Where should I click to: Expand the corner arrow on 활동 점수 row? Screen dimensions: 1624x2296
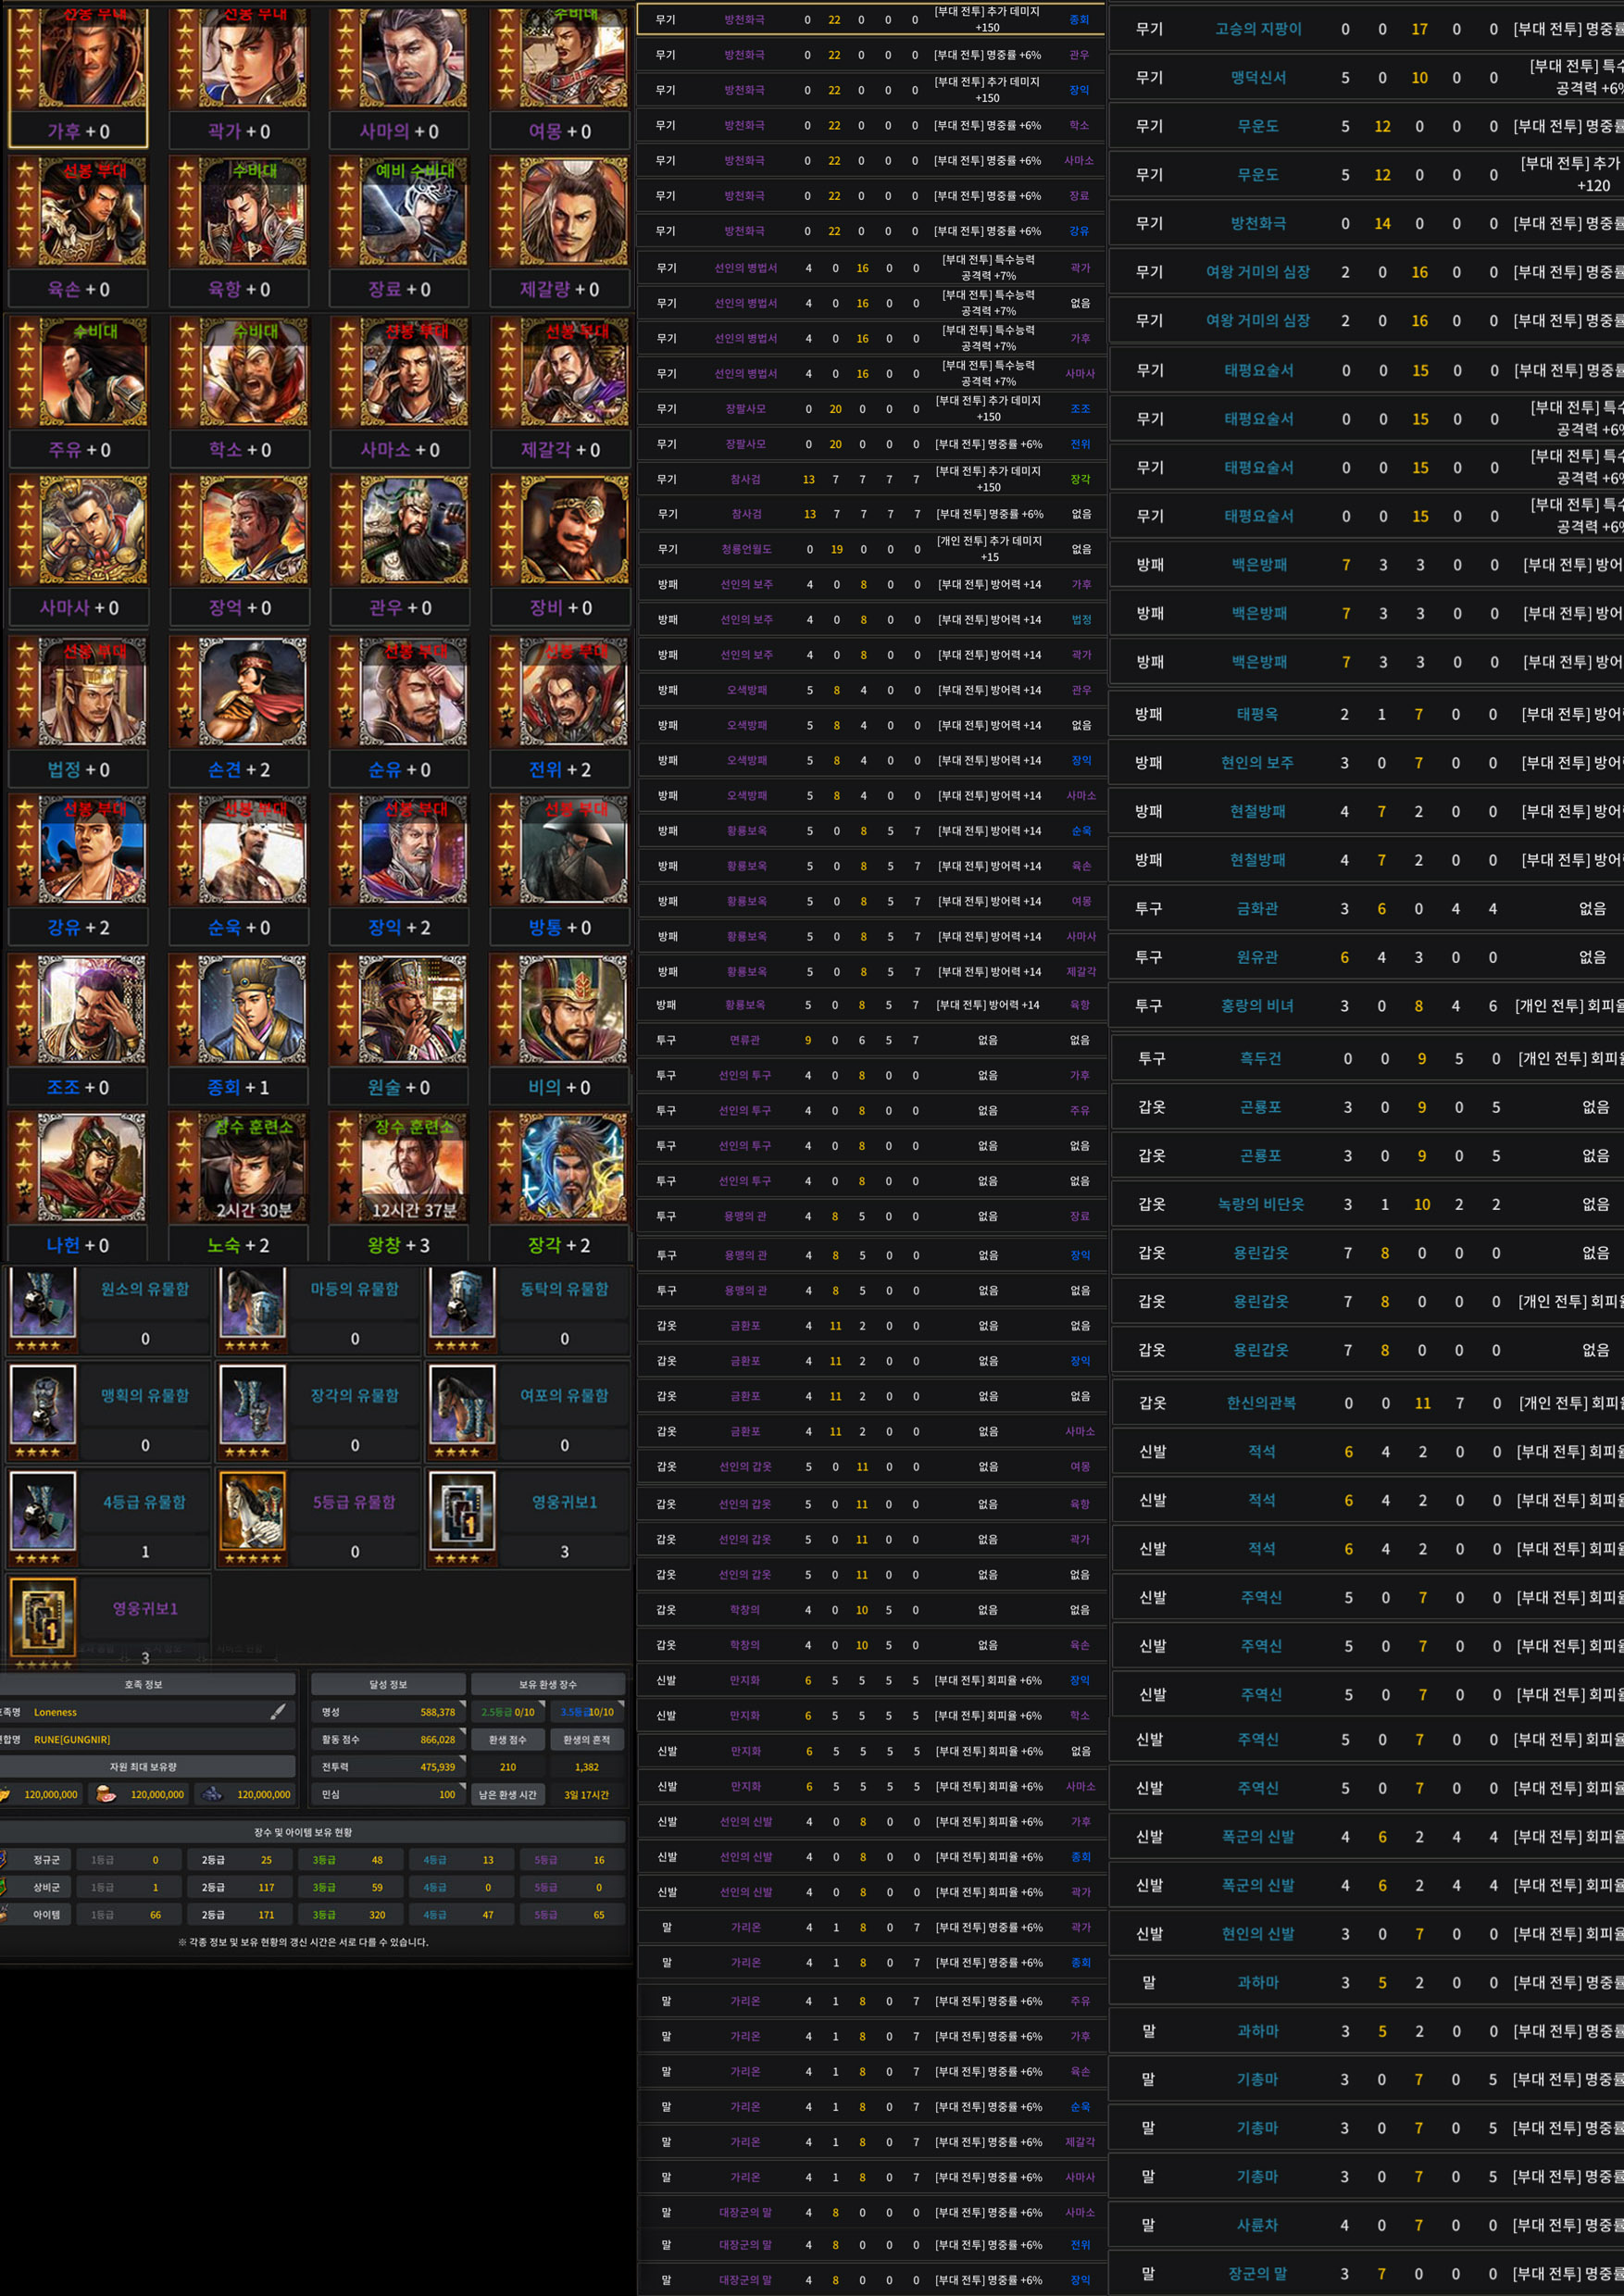click(462, 1731)
